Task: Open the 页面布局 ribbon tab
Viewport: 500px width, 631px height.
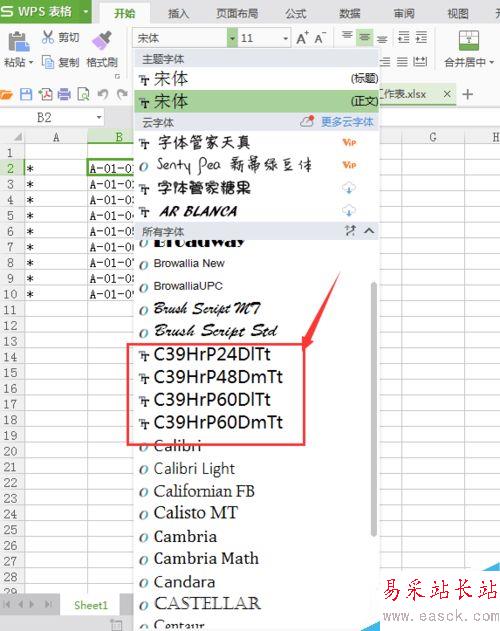Action: (237, 14)
